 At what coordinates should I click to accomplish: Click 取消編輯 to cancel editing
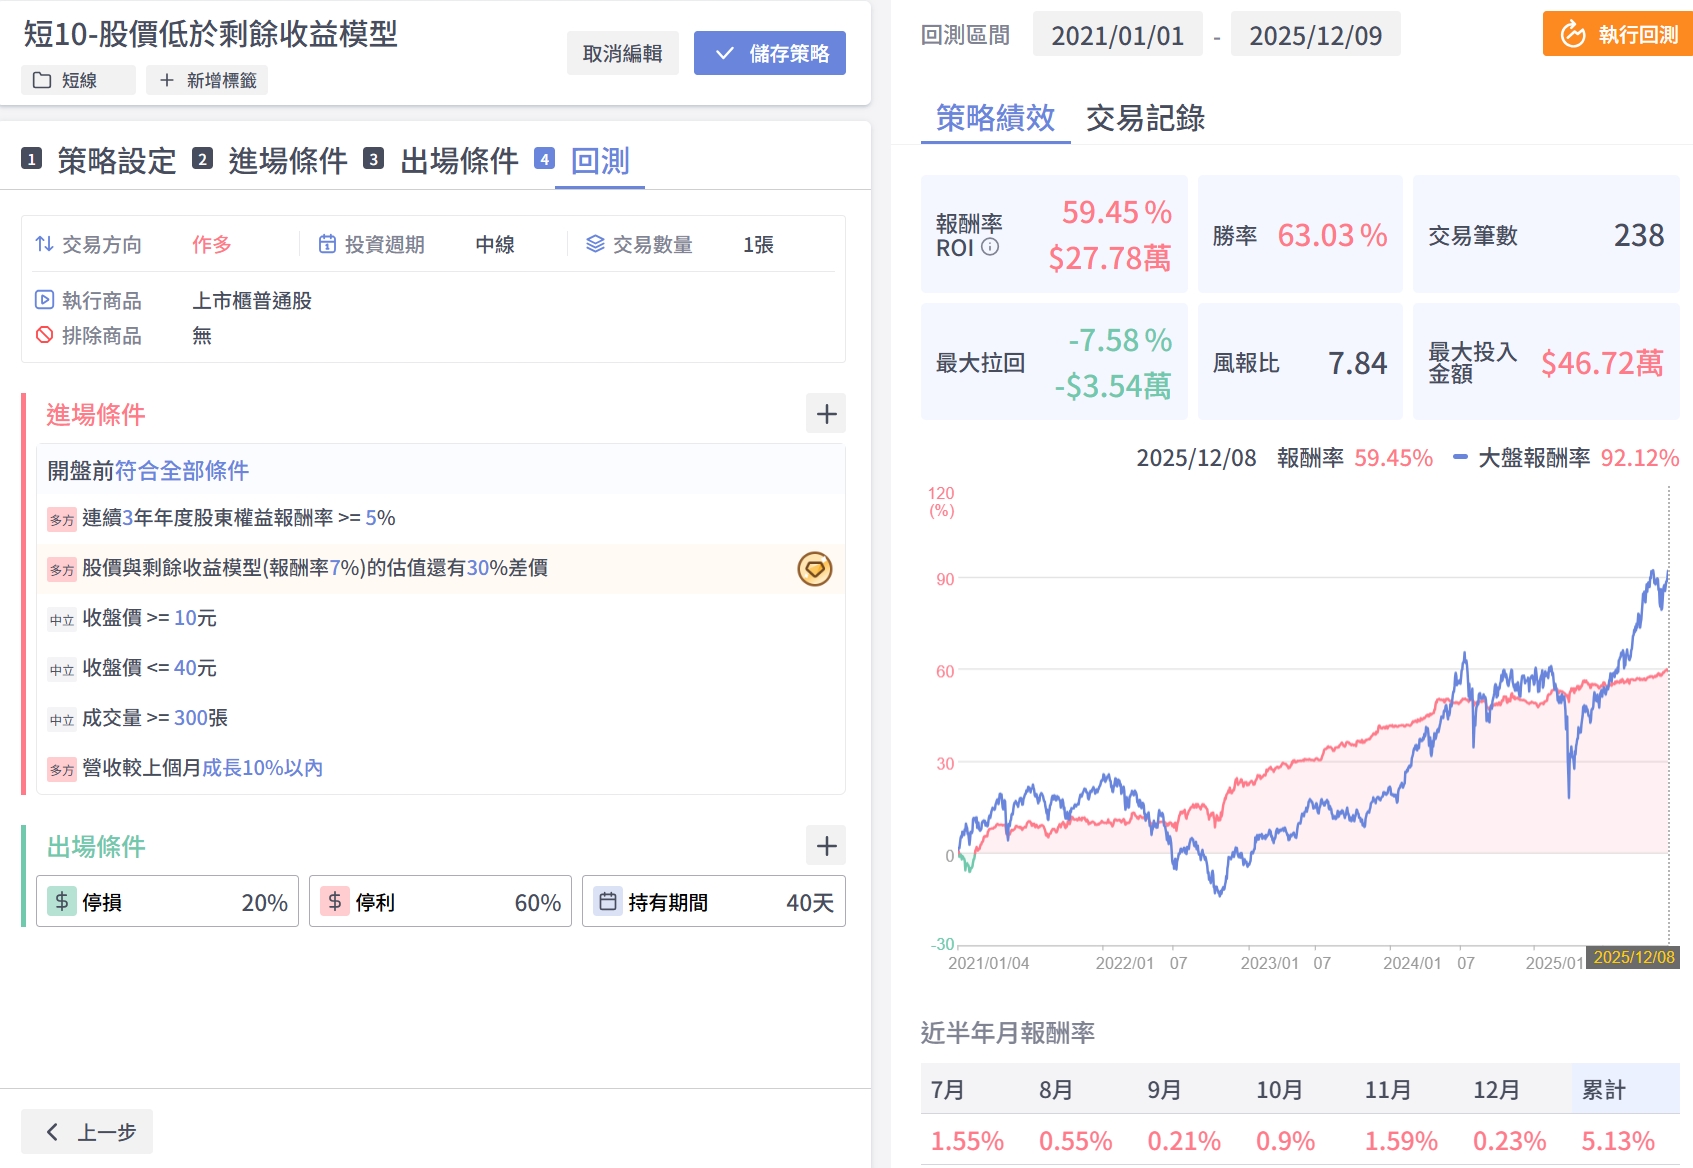[x=622, y=54]
